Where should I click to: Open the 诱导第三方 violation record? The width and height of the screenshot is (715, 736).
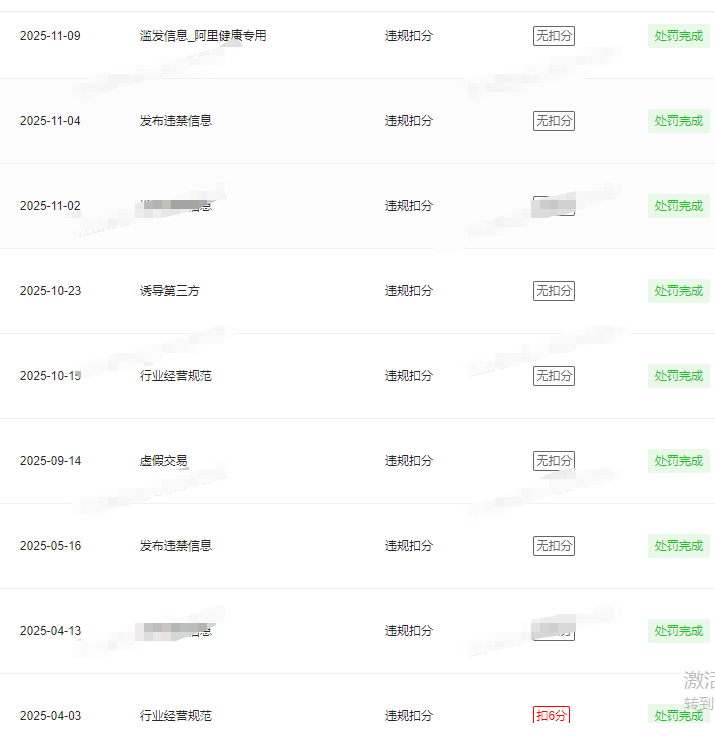170,291
